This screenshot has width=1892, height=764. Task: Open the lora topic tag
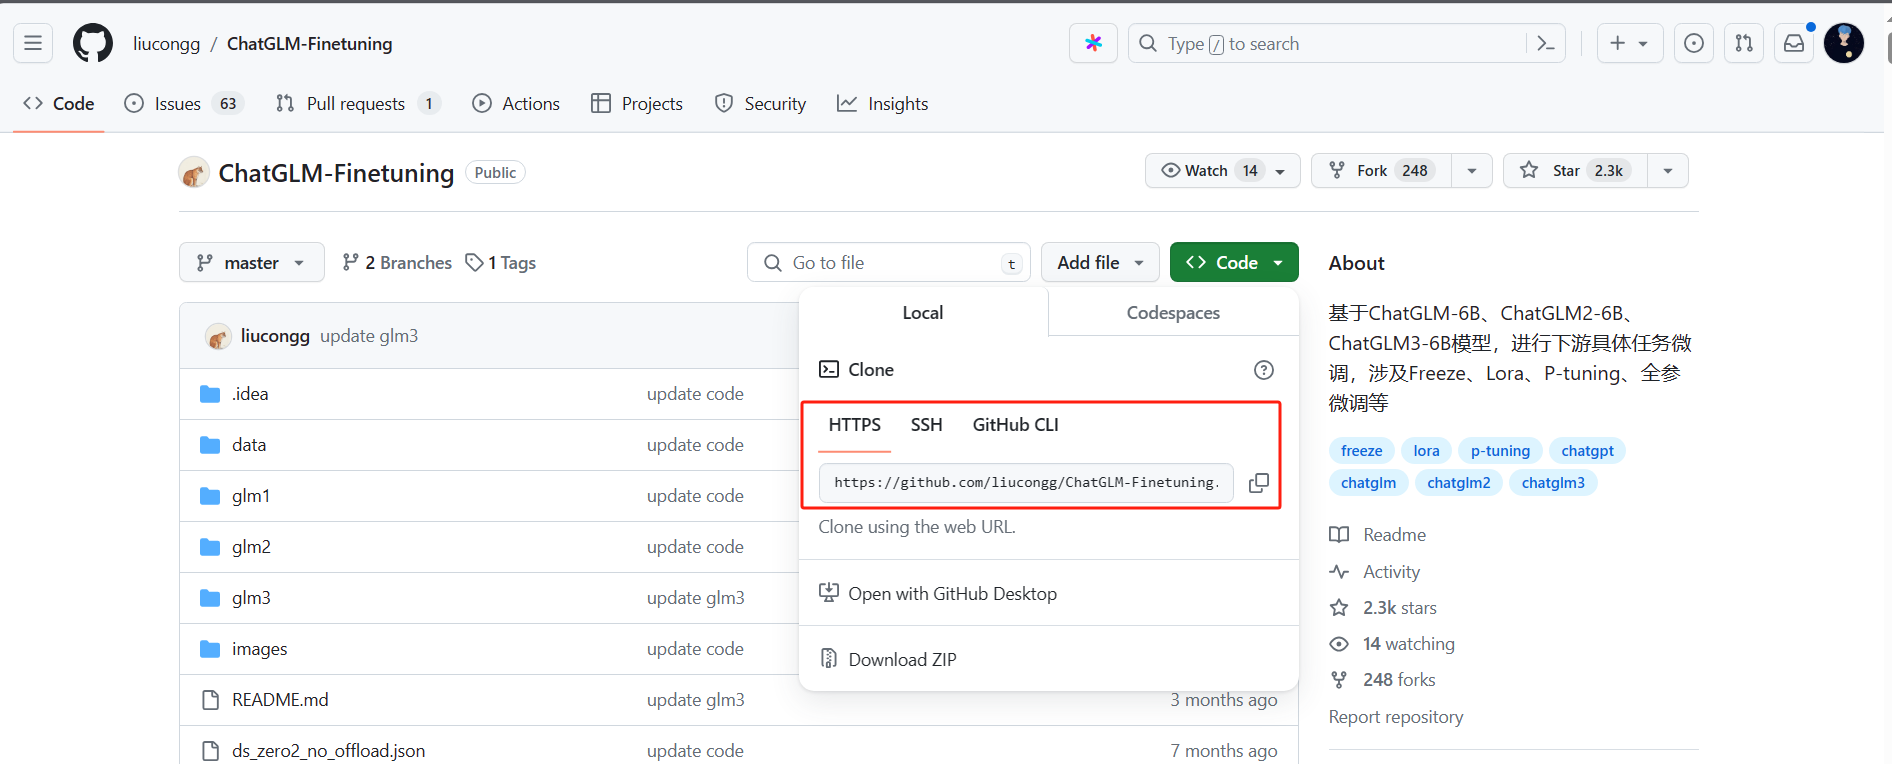1426,451
